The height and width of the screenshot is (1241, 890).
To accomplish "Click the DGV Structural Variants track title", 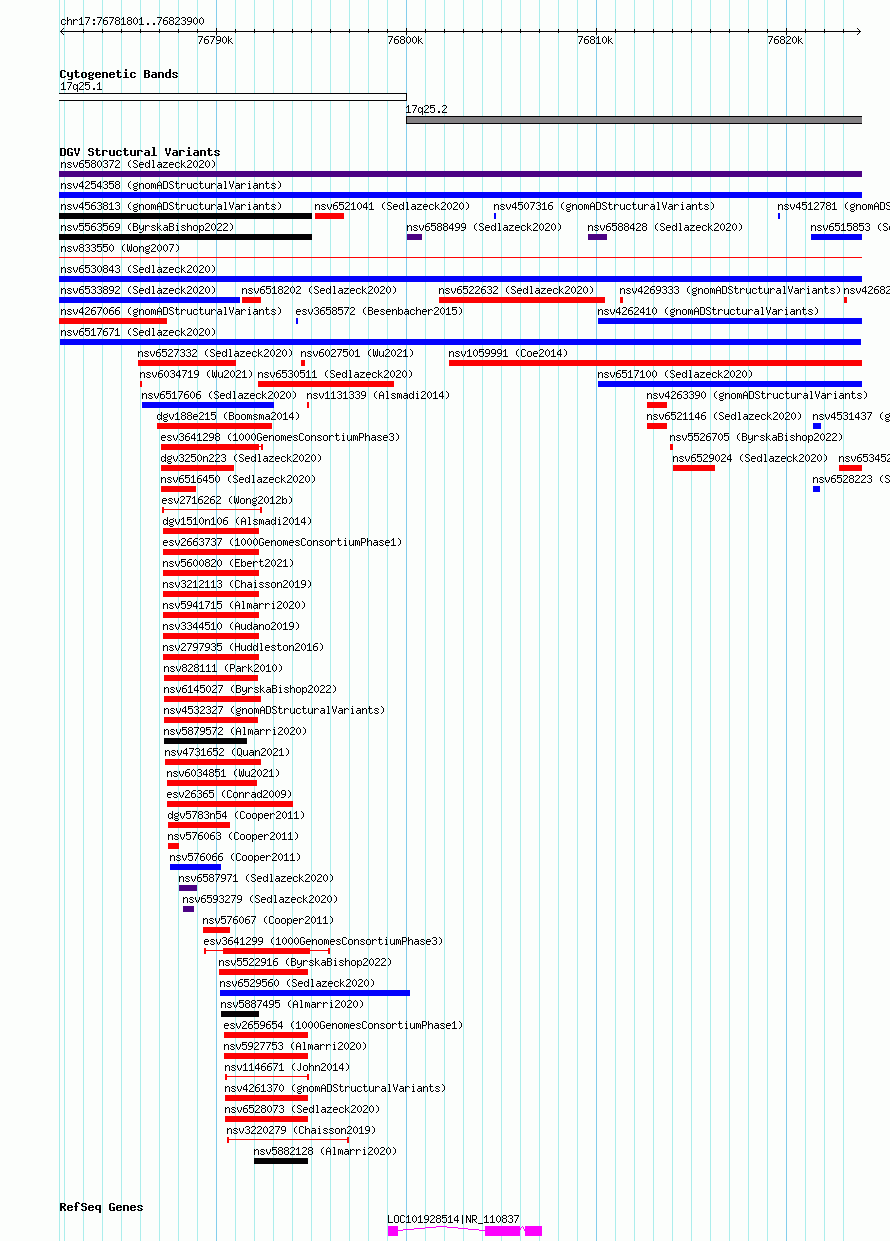I will [x=140, y=152].
